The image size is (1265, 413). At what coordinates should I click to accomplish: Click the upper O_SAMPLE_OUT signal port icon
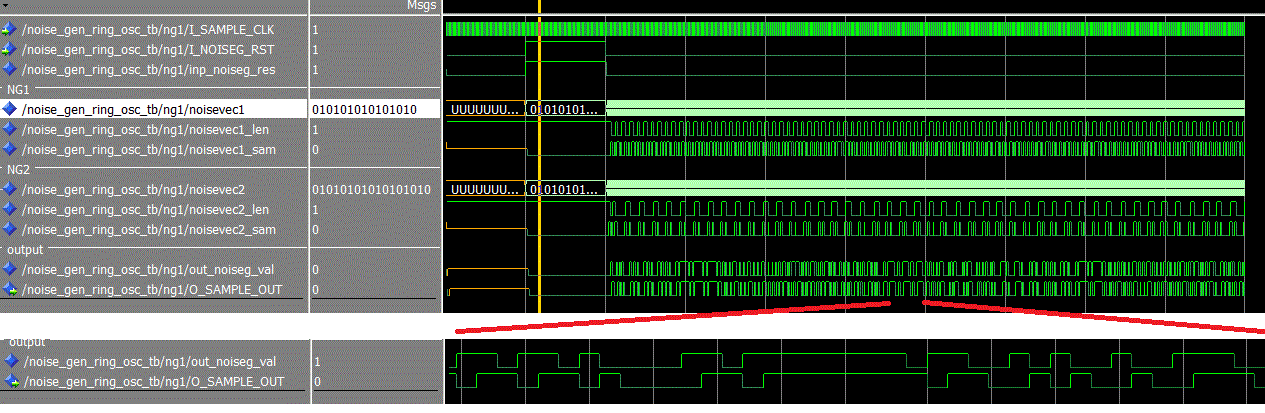coord(10,289)
